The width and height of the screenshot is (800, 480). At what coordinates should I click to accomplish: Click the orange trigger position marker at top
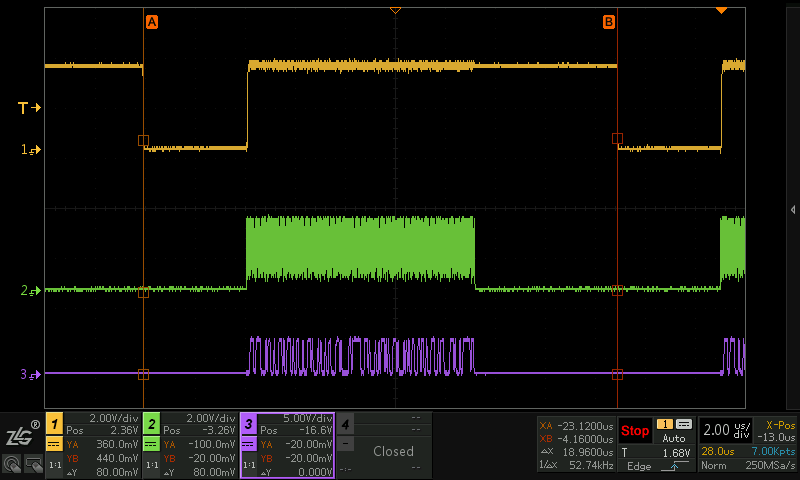point(395,10)
